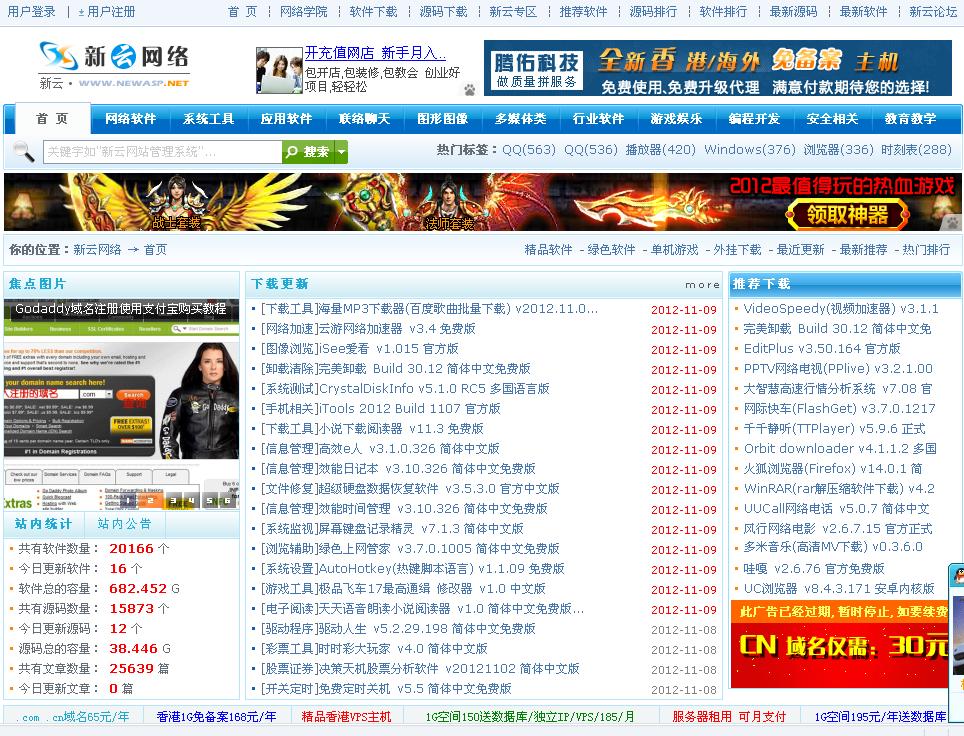Open the 网络软件 navigation tab

click(131, 119)
